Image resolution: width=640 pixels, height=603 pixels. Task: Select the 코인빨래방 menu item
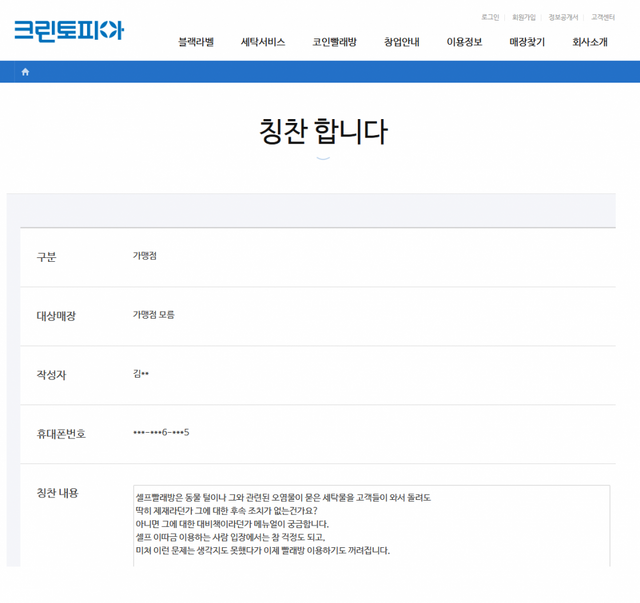pyautogui.click(x=334, y=42)
